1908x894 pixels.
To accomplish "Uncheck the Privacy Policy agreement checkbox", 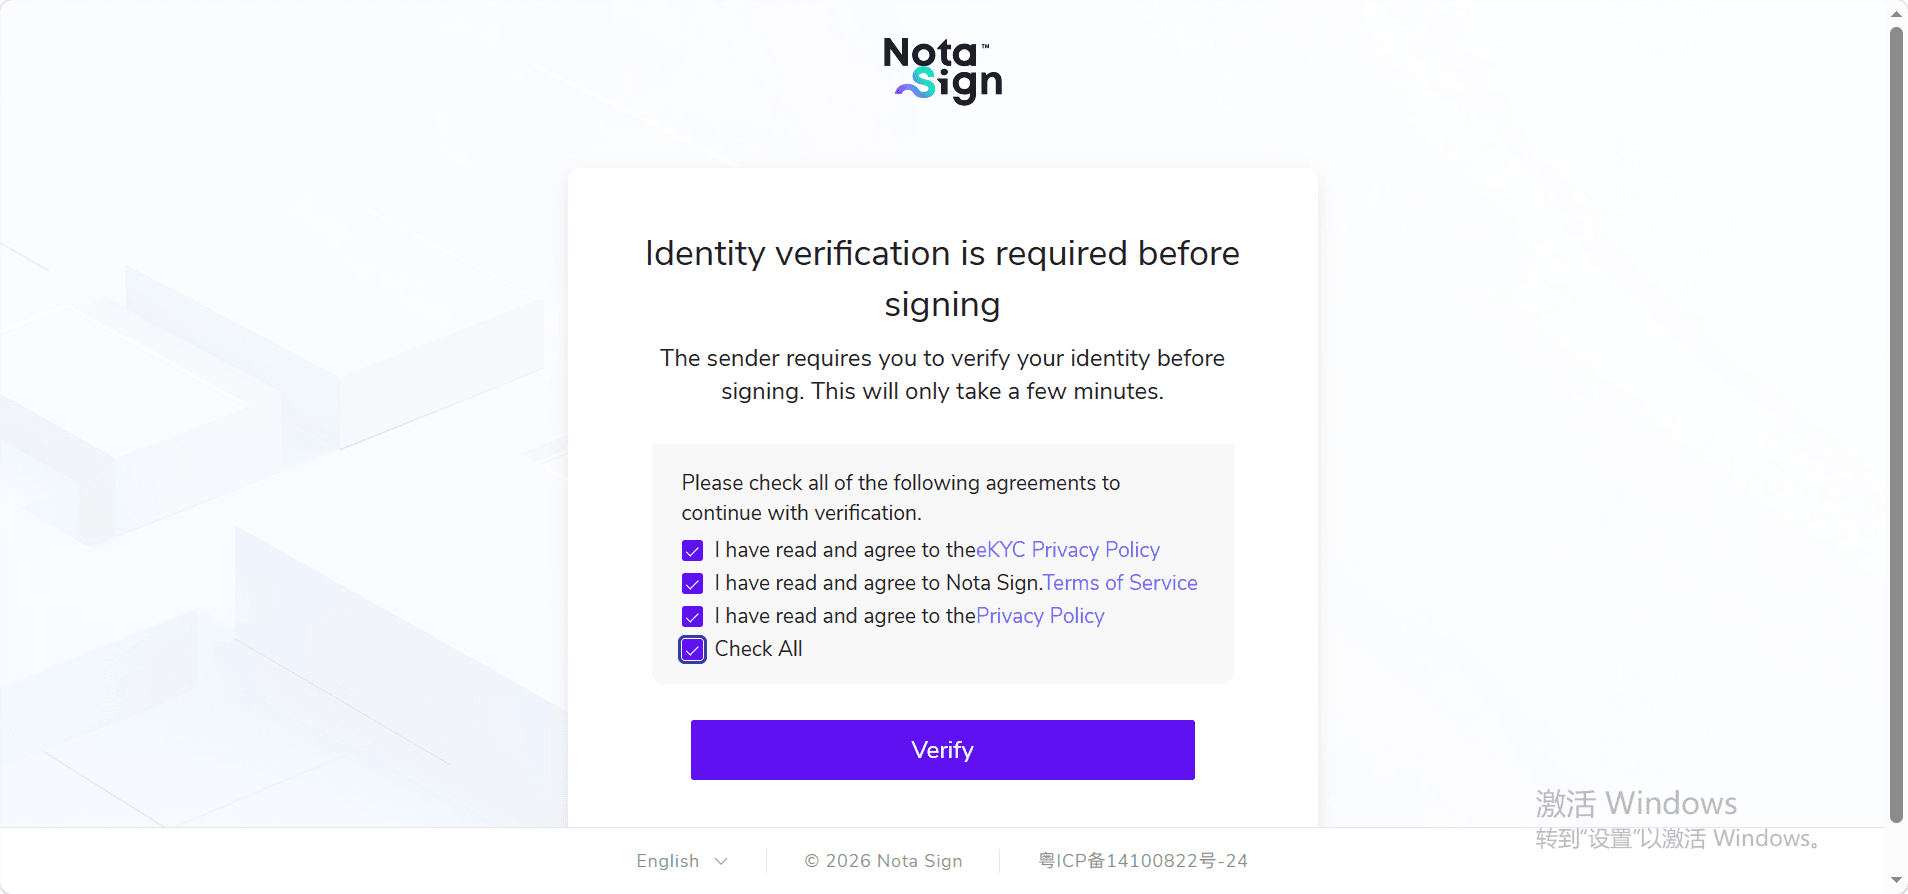I will pyautogui.click(x=692, y=617).
